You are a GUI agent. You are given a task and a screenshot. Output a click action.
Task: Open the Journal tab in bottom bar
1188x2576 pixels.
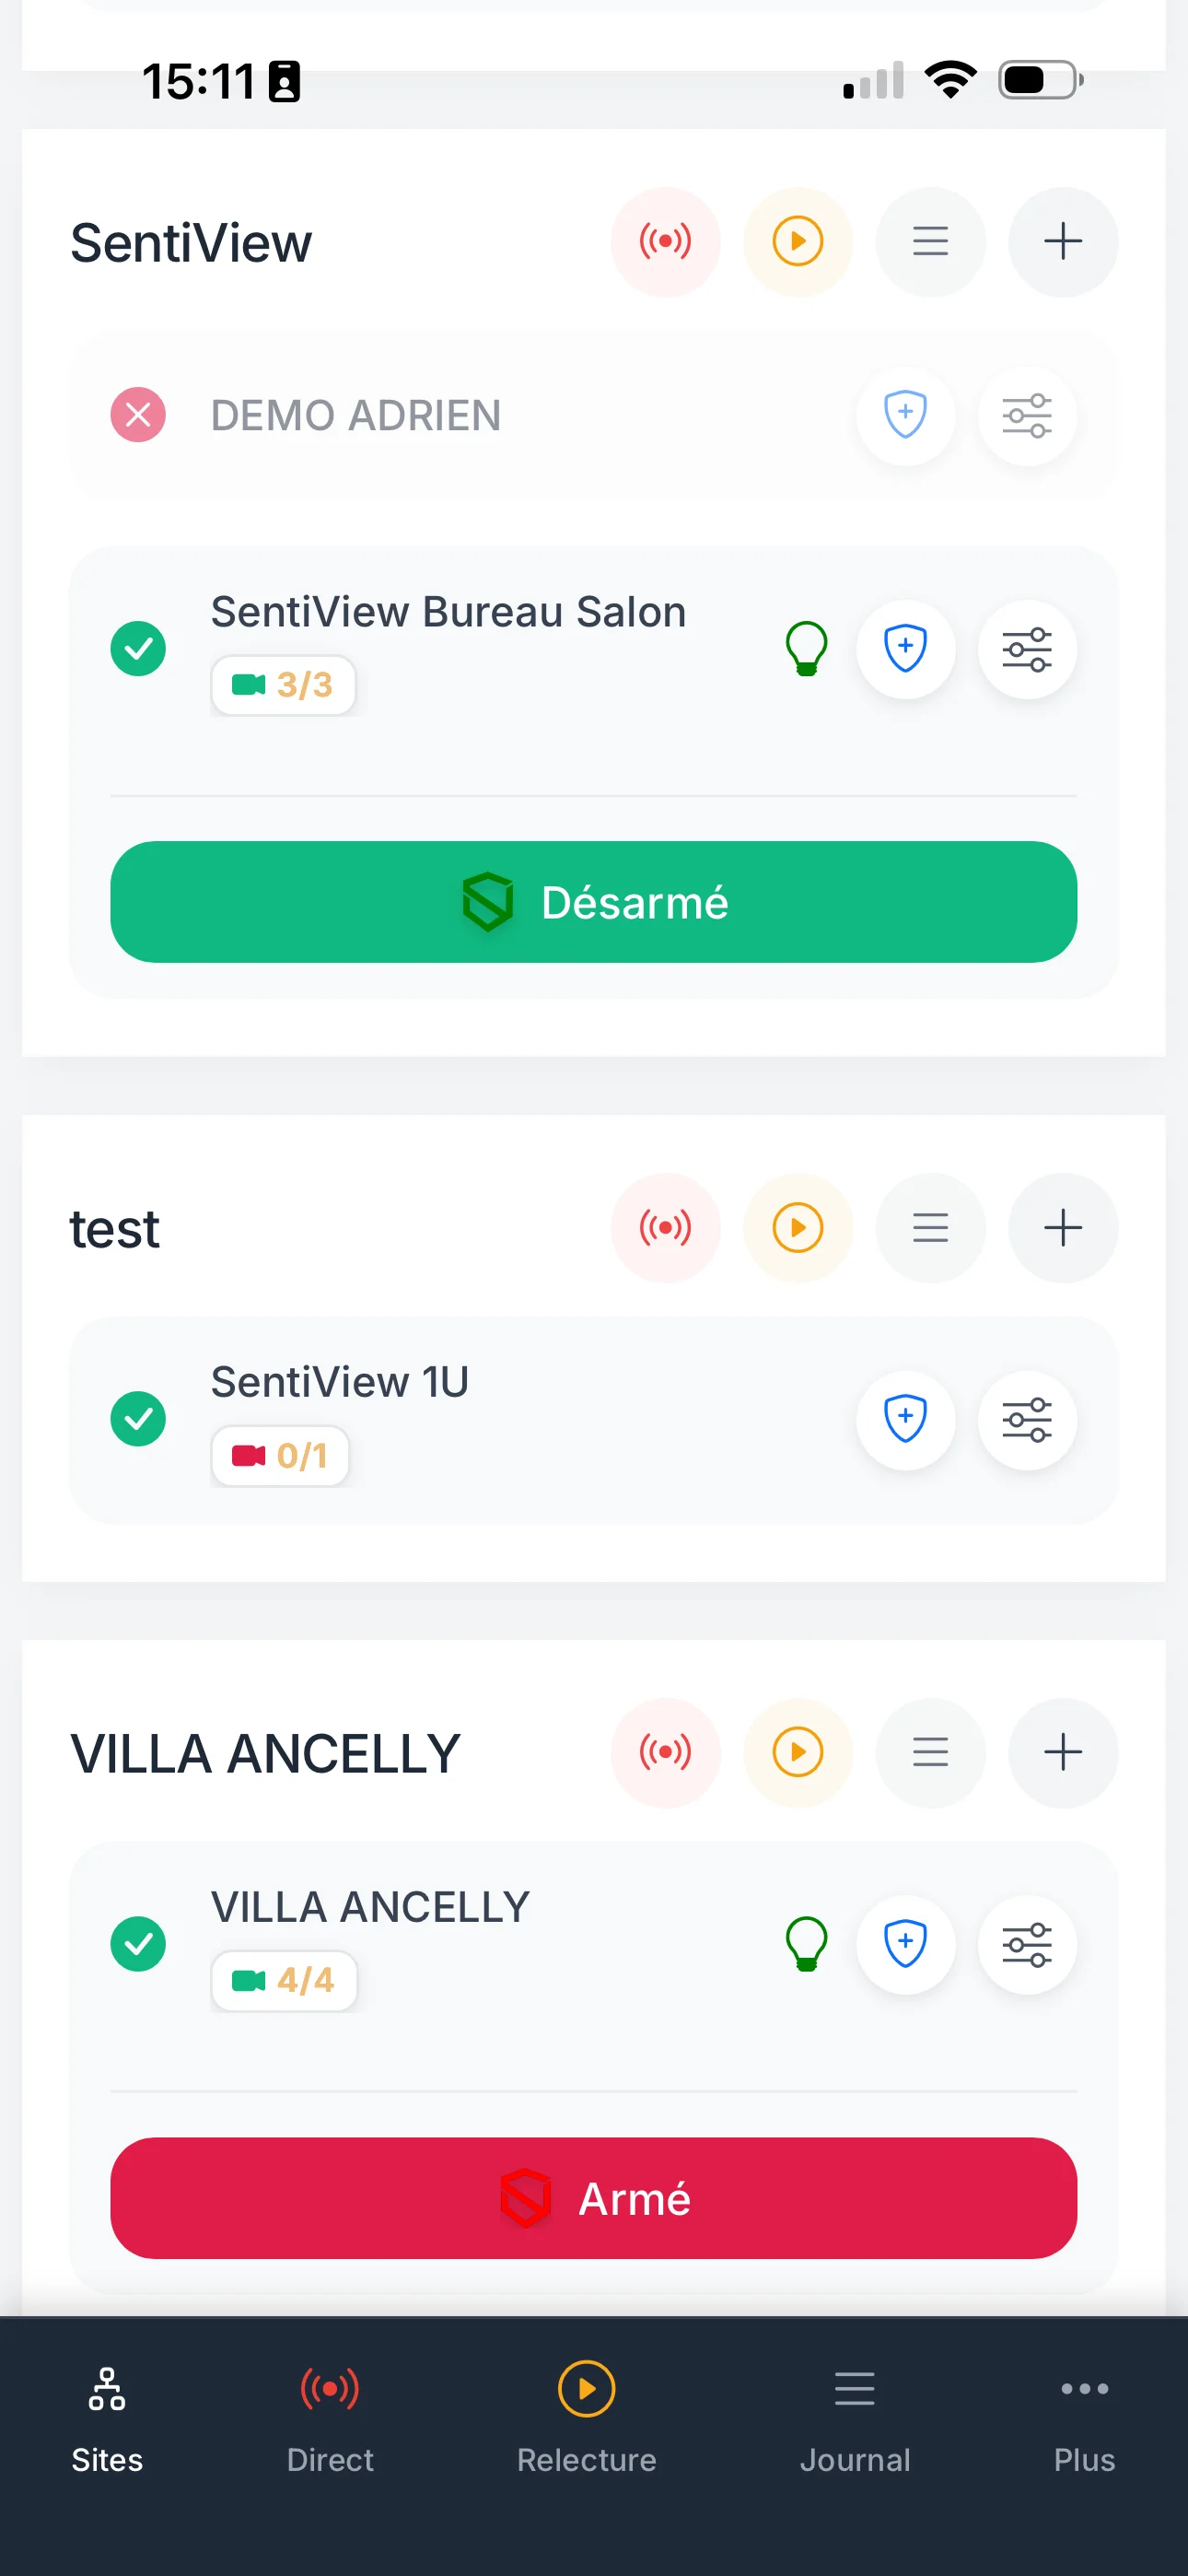click(855, 2419)
